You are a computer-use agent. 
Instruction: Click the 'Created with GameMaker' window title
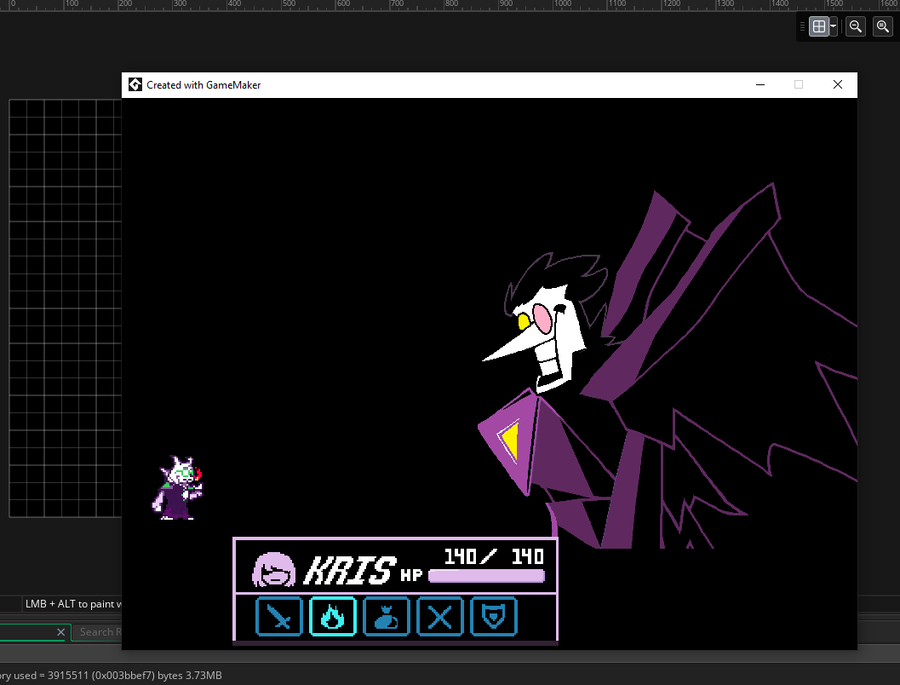[x=203, y=85]
